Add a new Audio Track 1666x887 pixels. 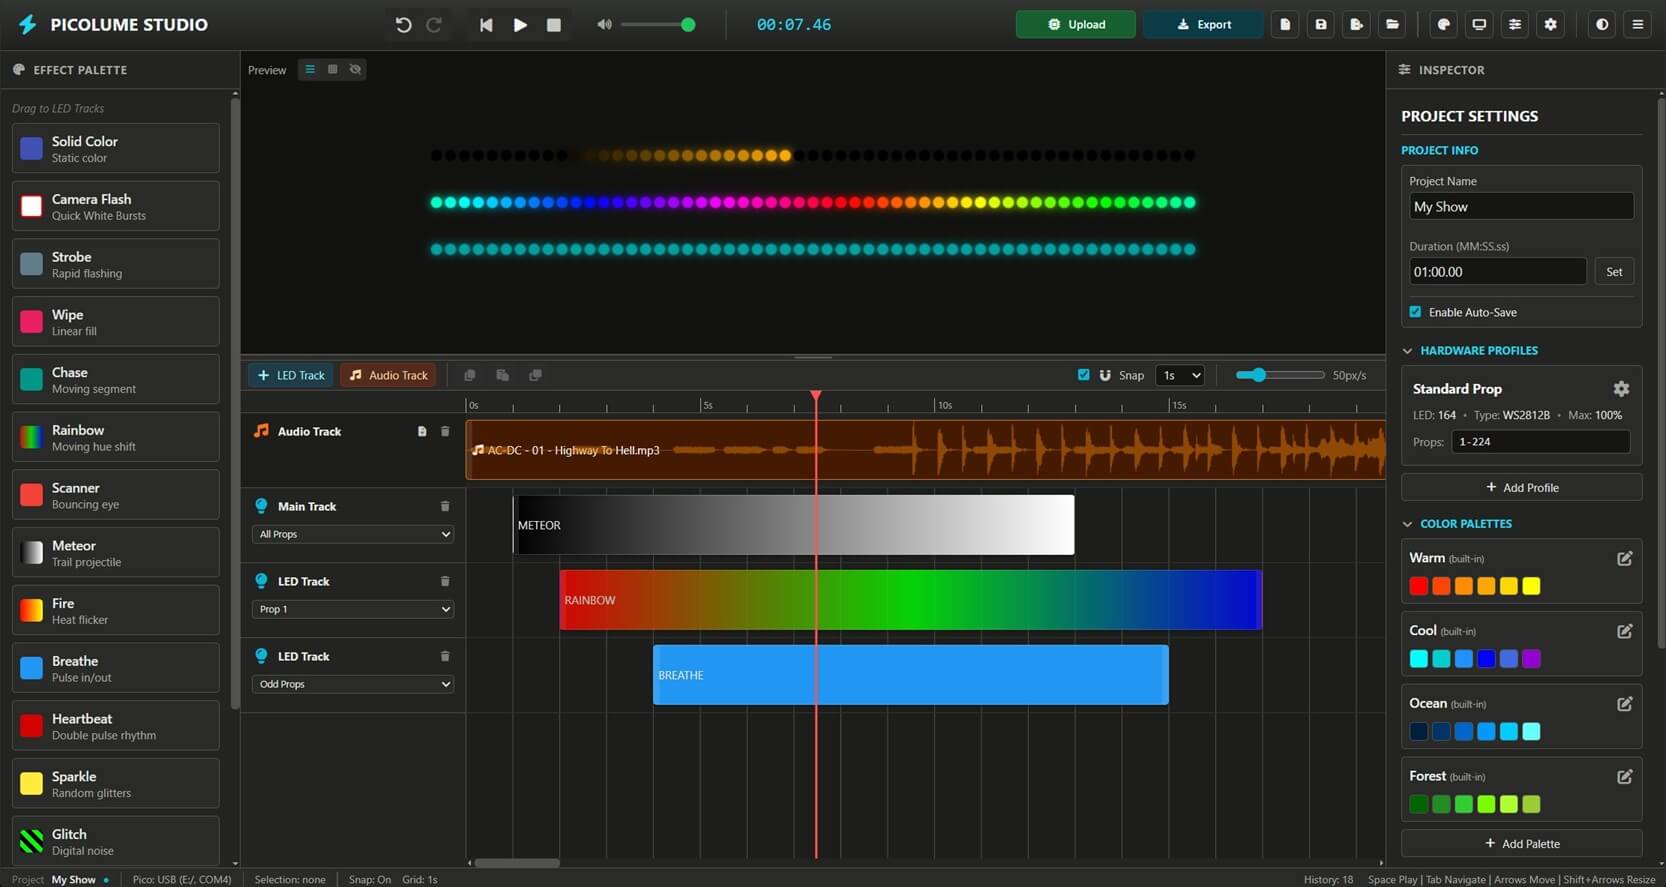(388, 375)
